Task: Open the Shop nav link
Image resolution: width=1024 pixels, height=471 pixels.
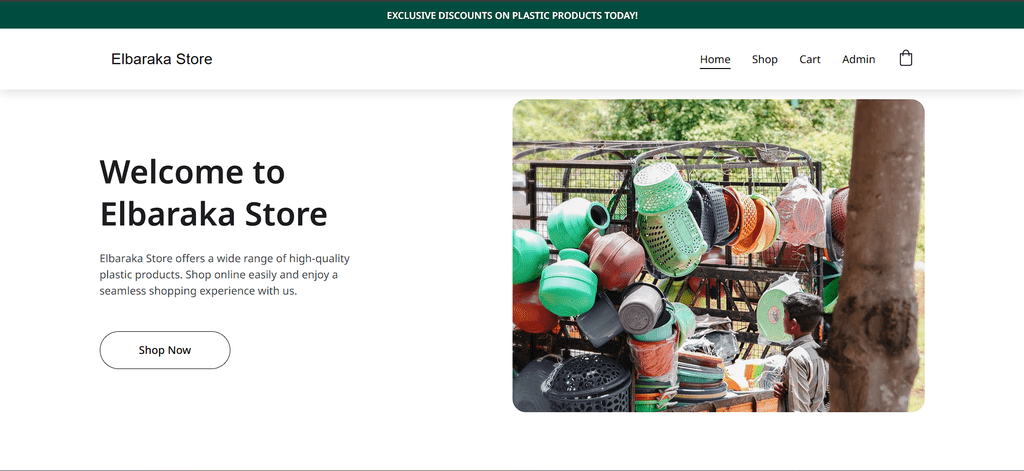Action: 764,59
